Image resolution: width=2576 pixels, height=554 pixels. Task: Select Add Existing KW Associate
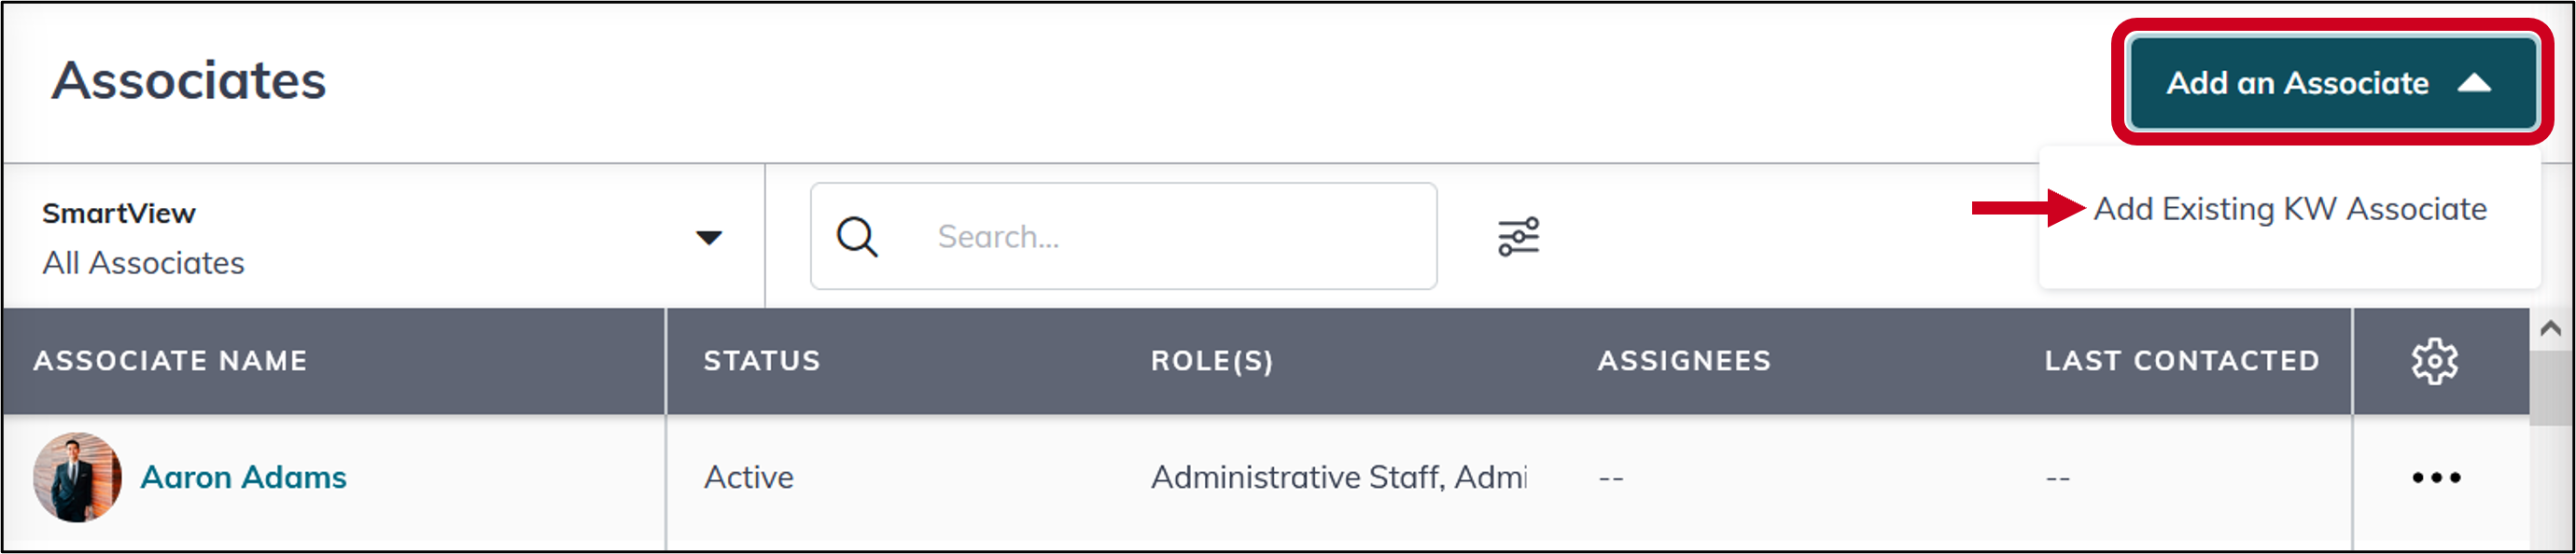[2292, 209]
